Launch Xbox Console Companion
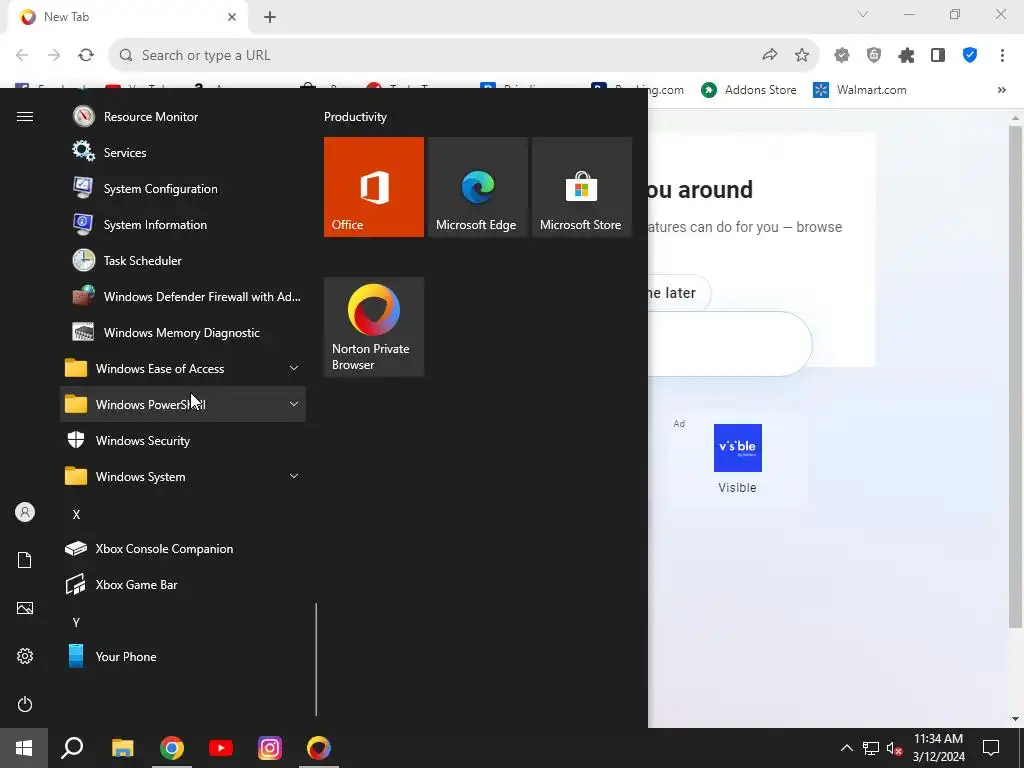 [183, 549]
